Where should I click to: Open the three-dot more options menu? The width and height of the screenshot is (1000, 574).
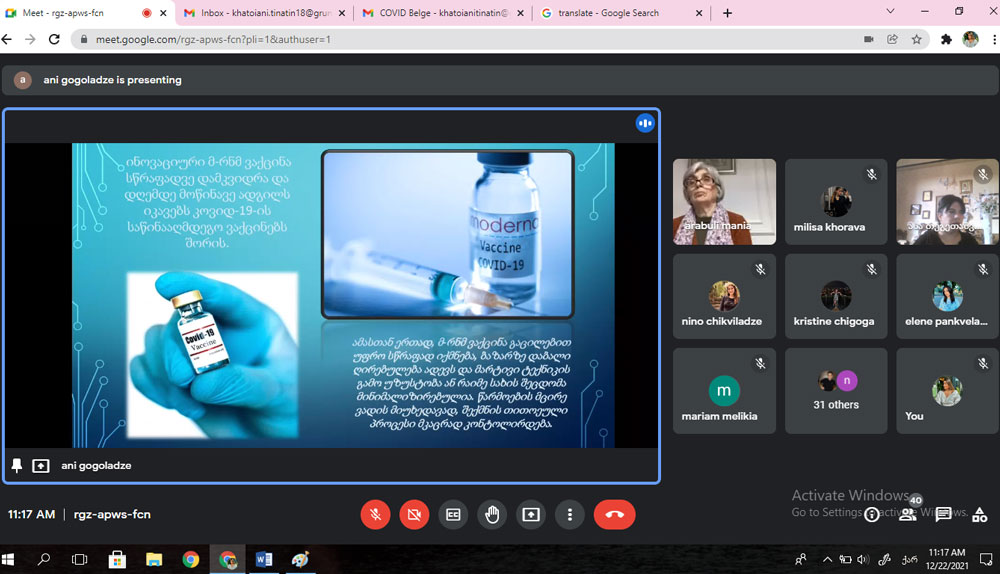(569, 514)
